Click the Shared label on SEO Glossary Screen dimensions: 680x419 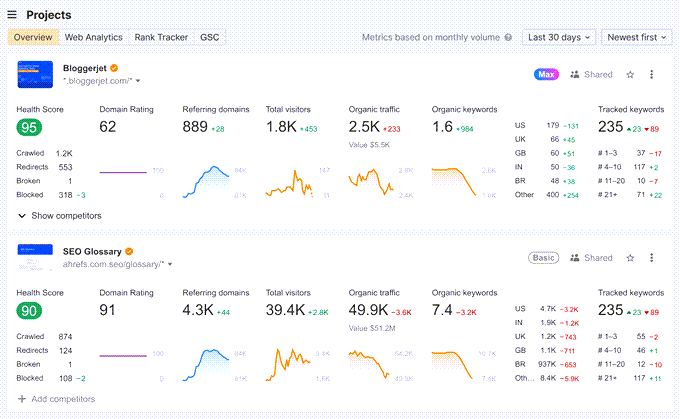pyautogui.click(x=598, y=258)
